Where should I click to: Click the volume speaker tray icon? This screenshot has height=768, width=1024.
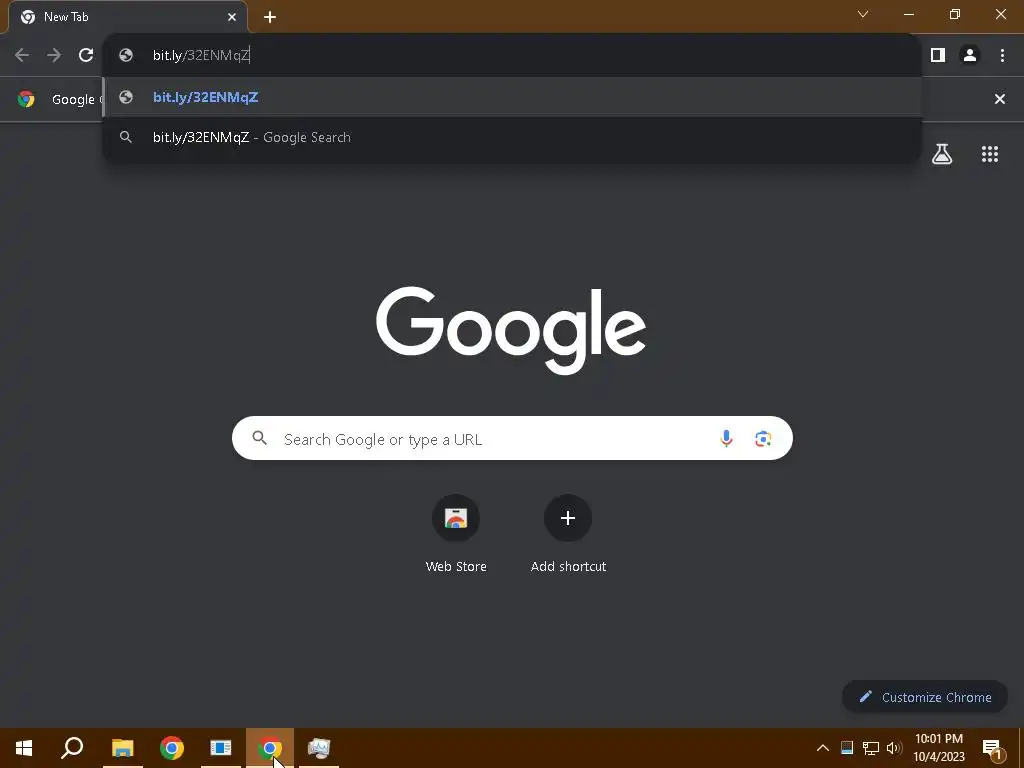[x=894, y=748]
